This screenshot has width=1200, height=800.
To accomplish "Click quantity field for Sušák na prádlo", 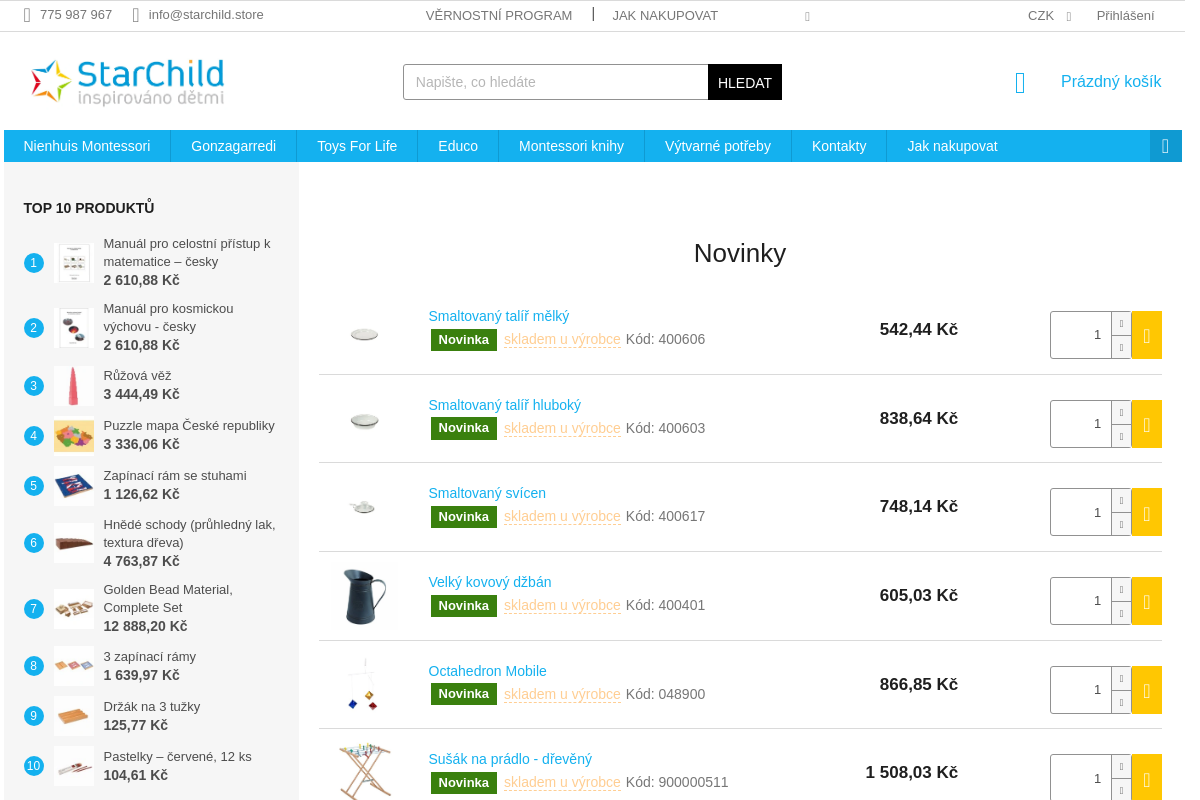I will pos(1081,778).
